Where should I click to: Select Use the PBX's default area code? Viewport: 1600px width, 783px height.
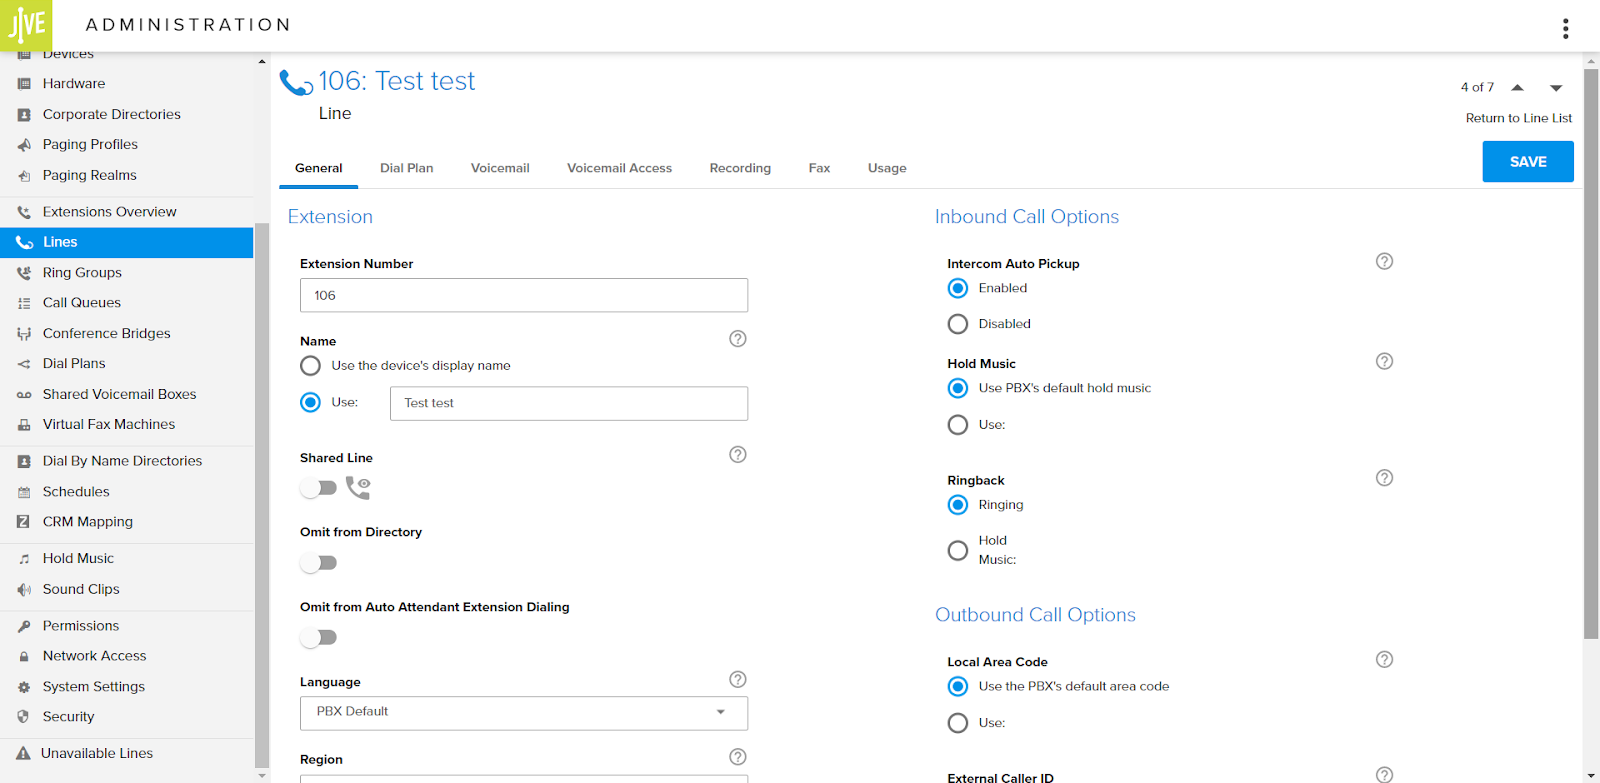pos(958,686)
